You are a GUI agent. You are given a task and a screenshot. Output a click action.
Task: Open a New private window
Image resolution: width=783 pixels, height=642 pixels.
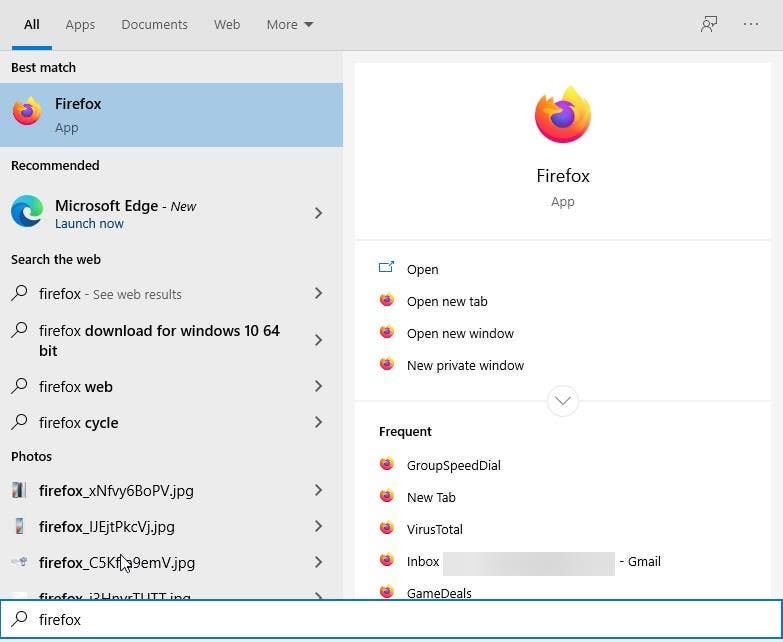point(465,365)
